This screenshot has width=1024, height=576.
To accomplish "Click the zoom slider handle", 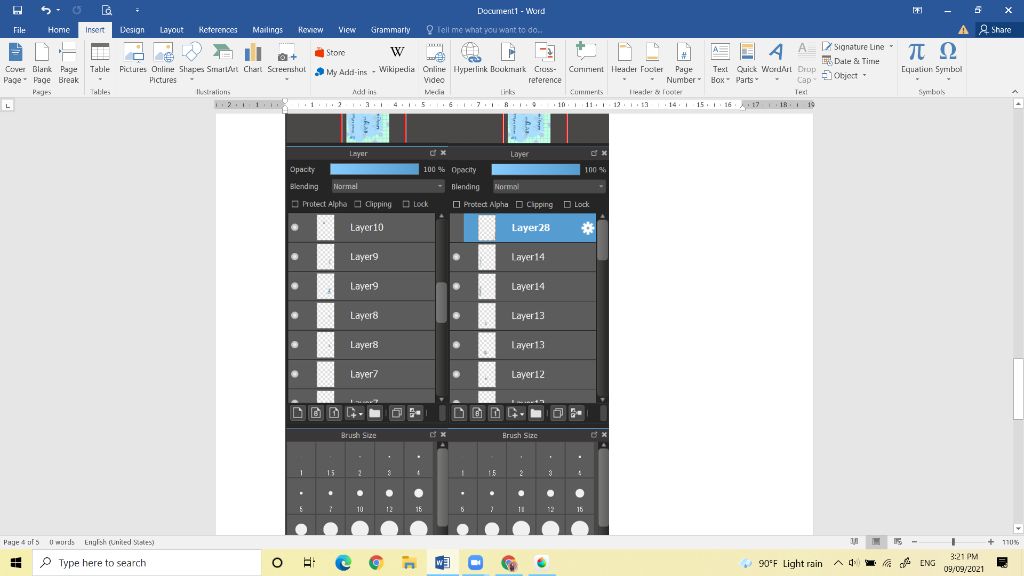I will [953, 542].
